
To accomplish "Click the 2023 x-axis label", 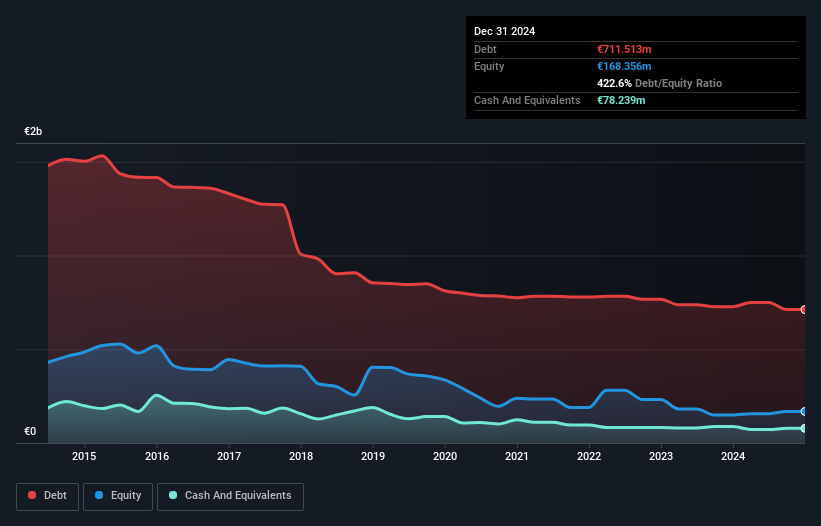I will click(661, 456).
